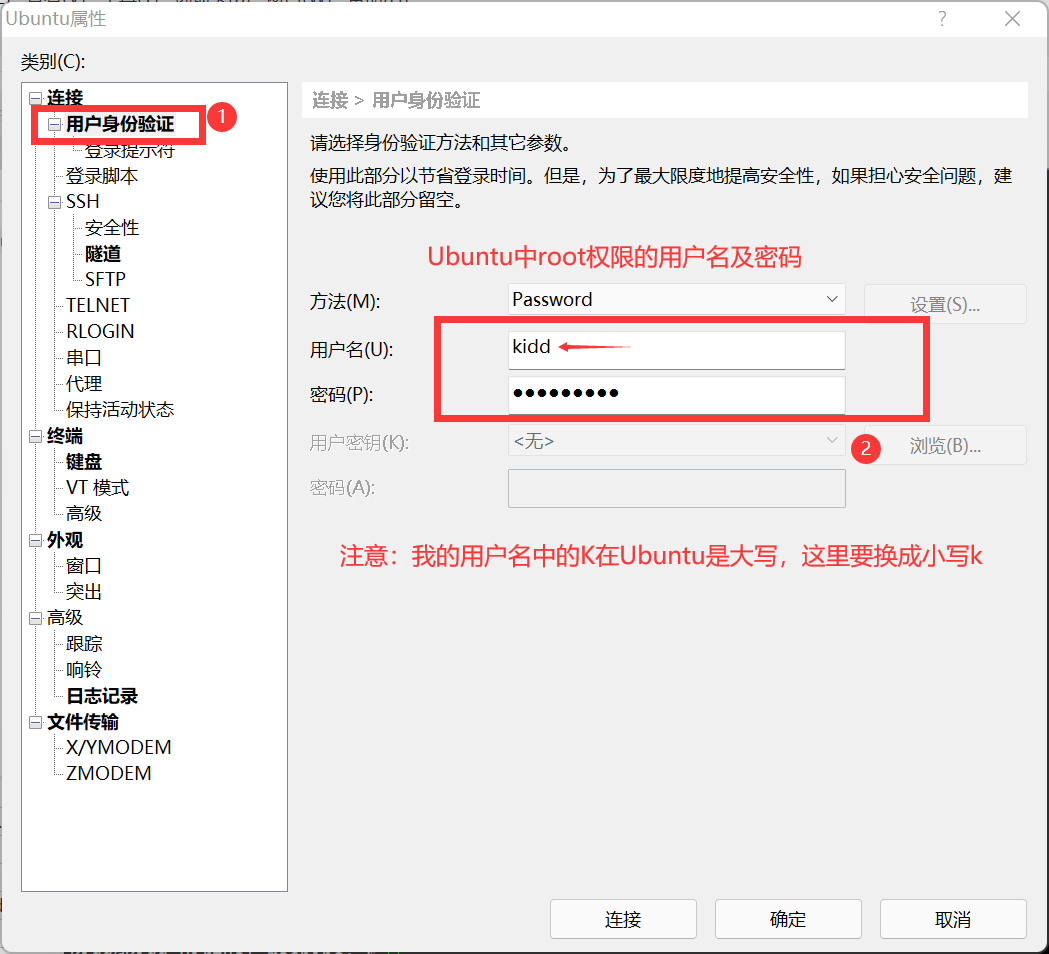Image resolution: width=1049 pixels, height=954 pixels.
Task: Select 窗口 tree item
Action: pyautogui.click(x=84, y=566)
